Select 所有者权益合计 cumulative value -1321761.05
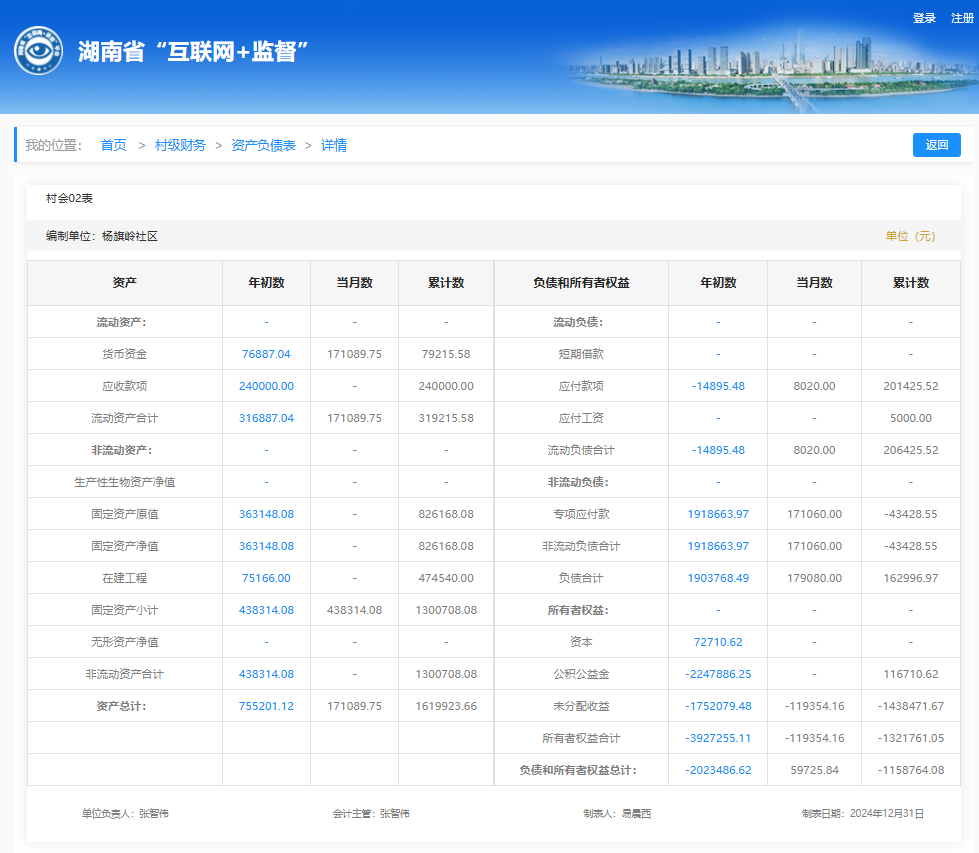 click(910, 737)
